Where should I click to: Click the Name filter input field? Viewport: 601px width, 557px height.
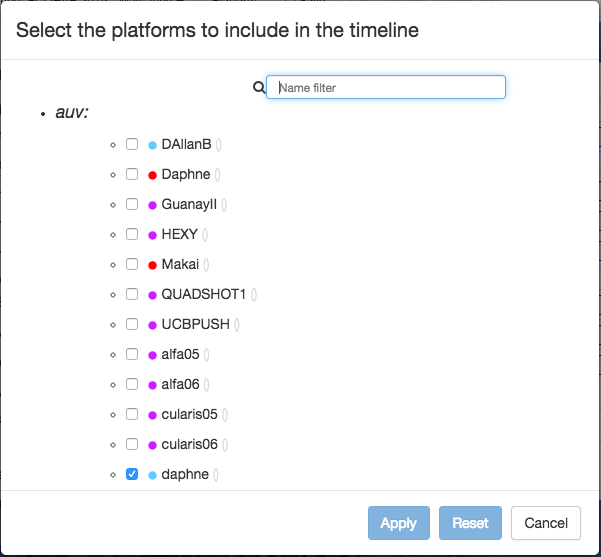click(386, 88)
